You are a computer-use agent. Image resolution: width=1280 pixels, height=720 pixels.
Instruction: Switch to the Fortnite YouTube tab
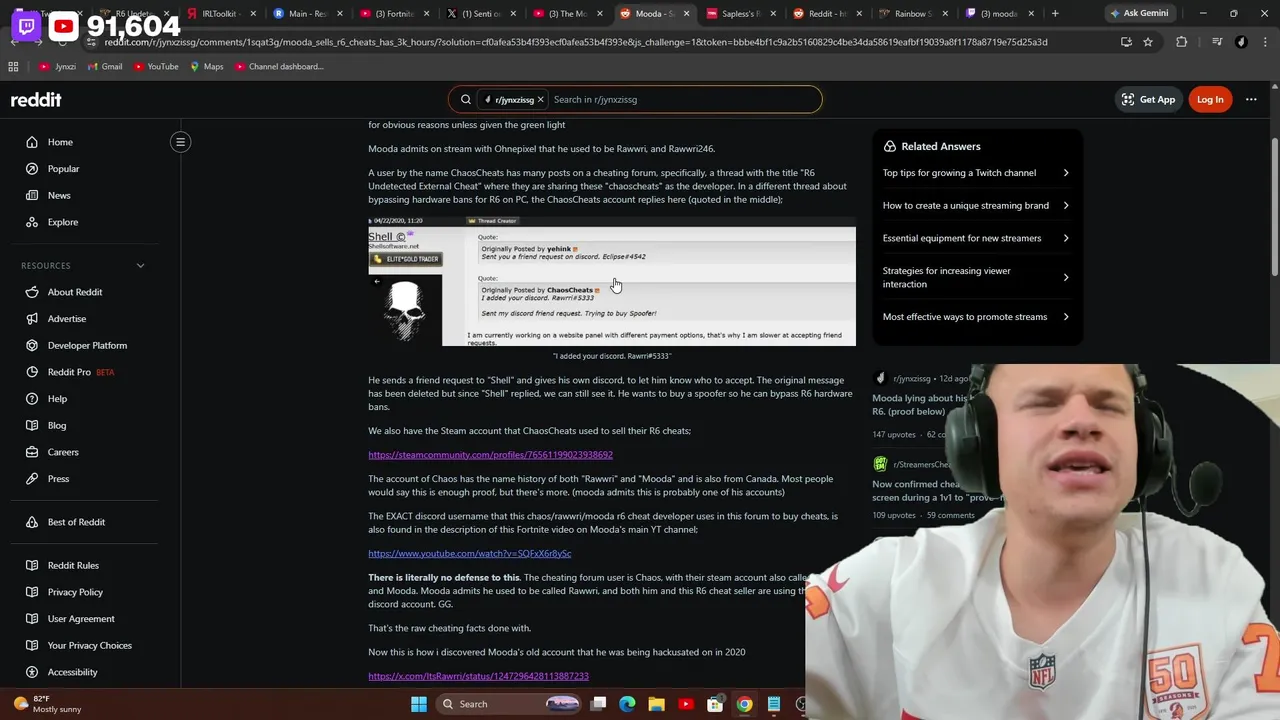[393, 14]
